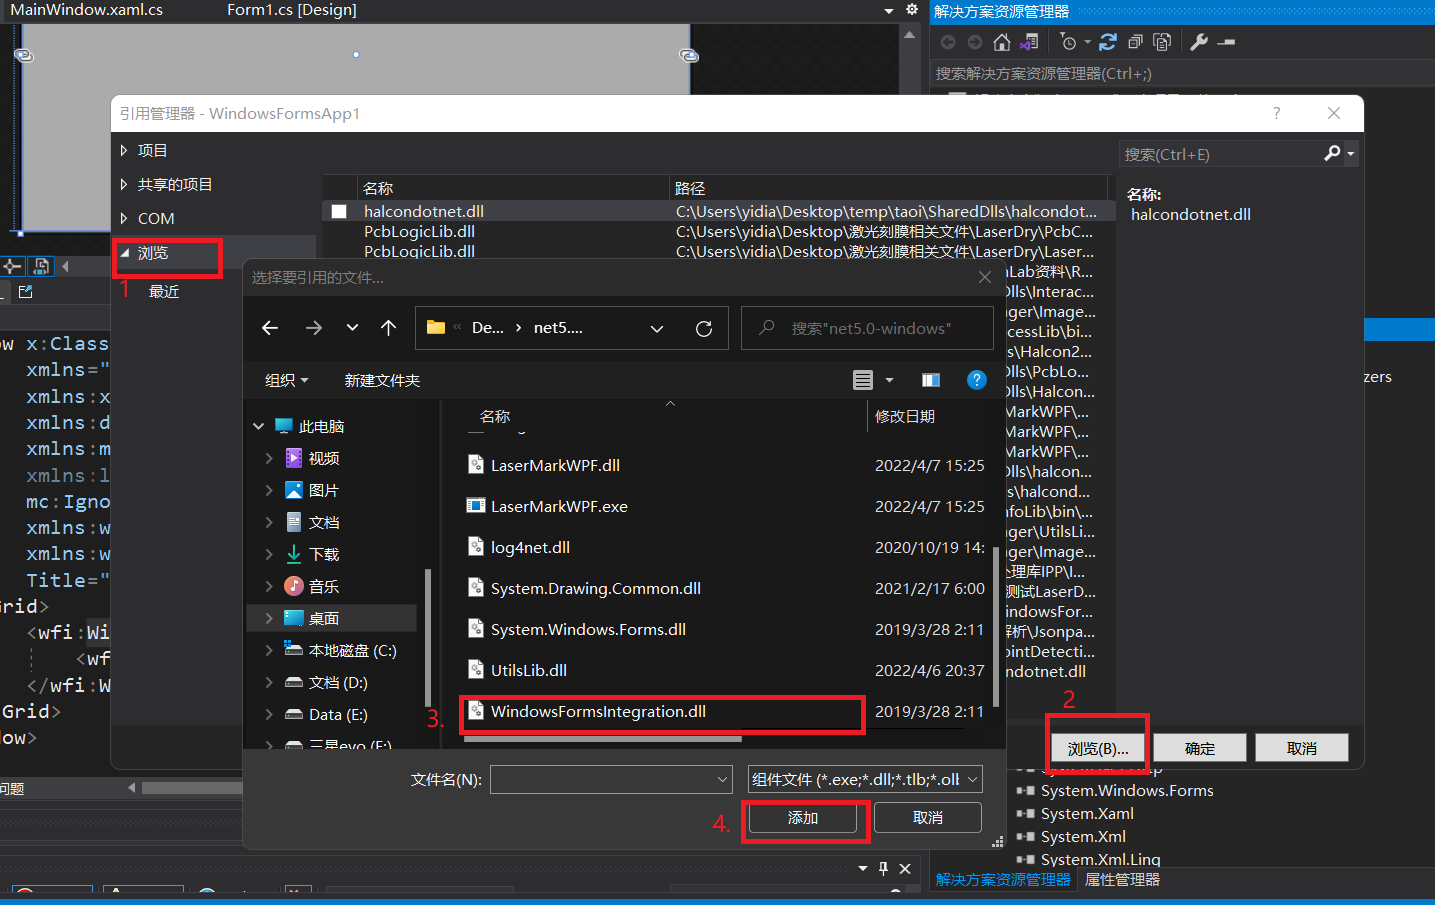Click the Pending Changes Filter clock icon

tap(1070, 42)
